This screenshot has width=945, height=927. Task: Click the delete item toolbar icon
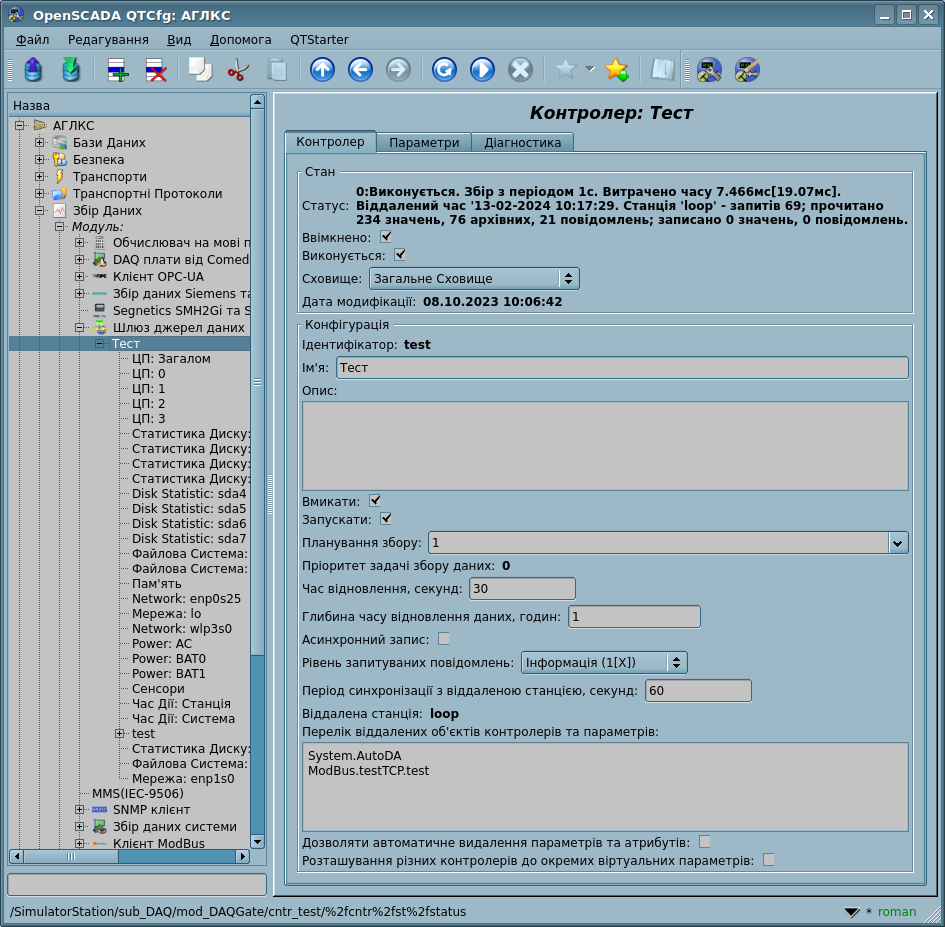(x=155, y=70)
